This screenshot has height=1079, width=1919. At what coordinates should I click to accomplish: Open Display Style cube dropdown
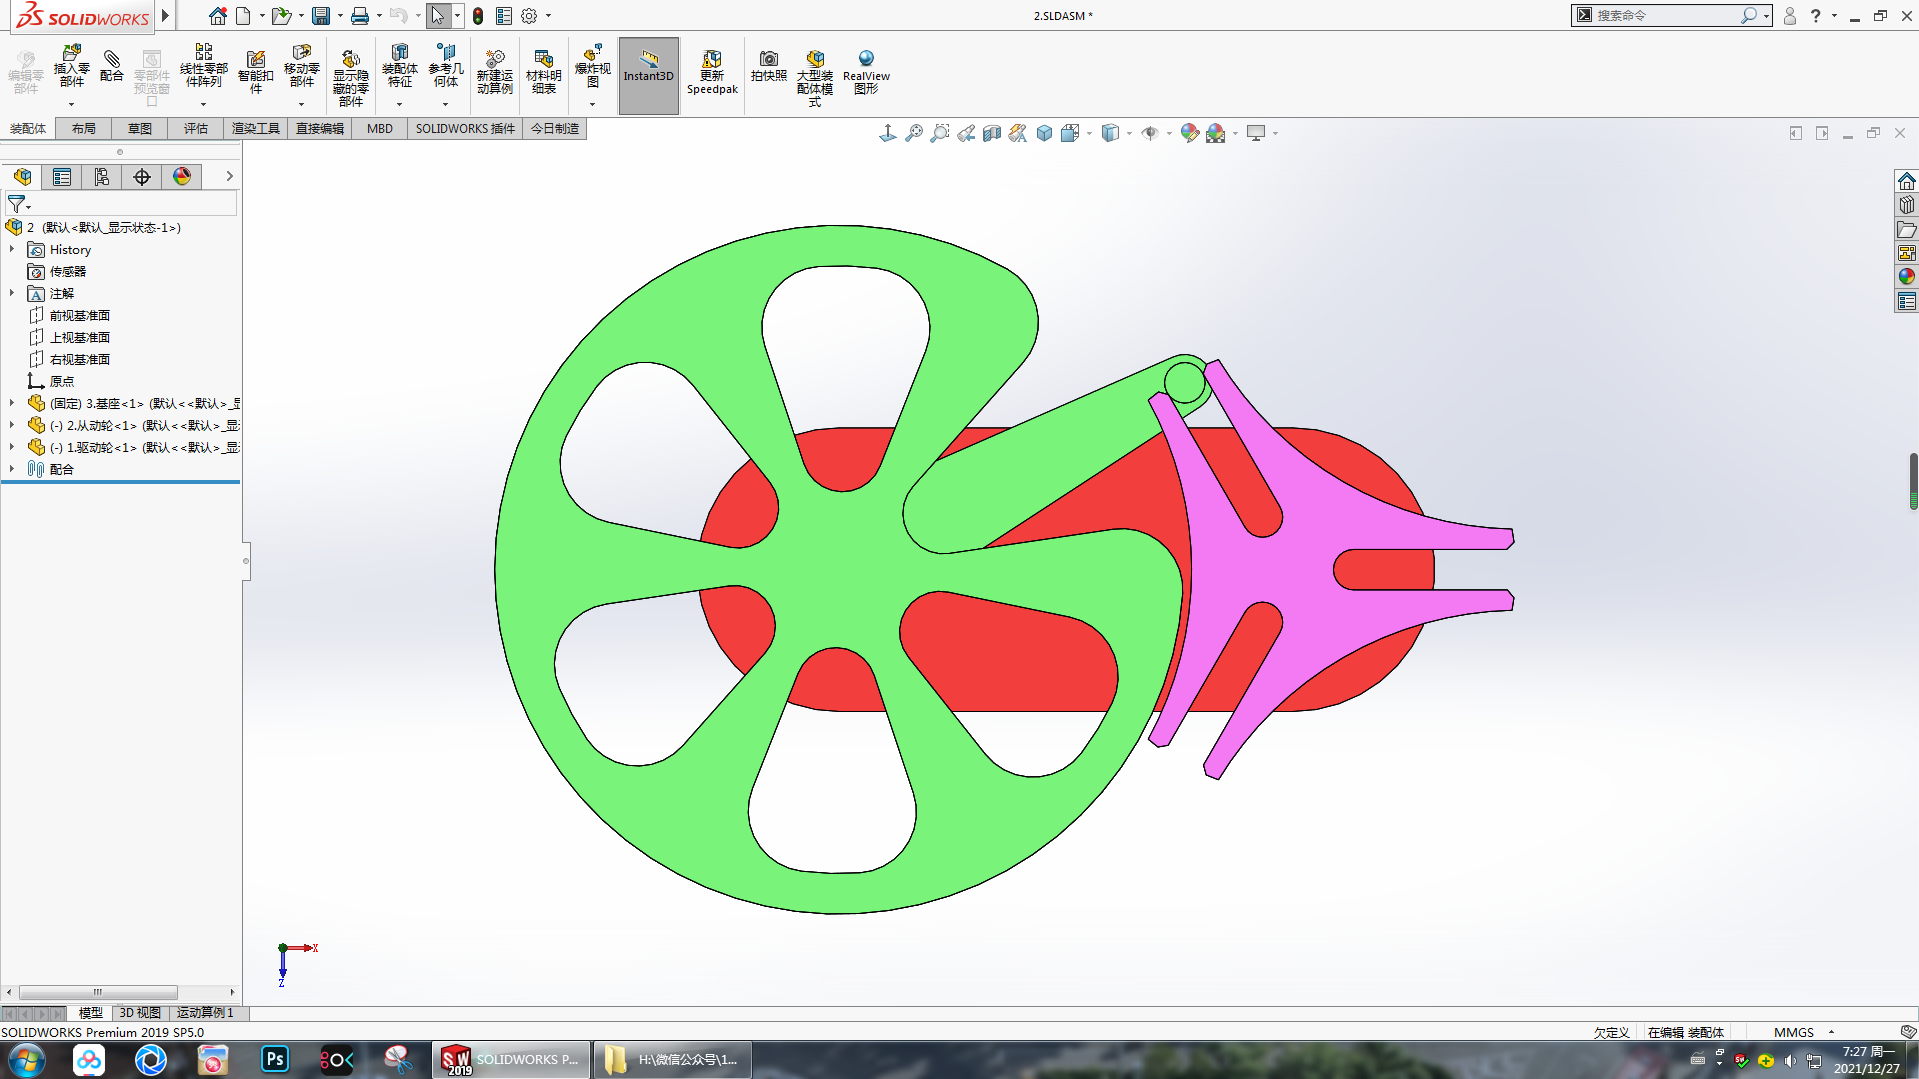pos(1110,133)
